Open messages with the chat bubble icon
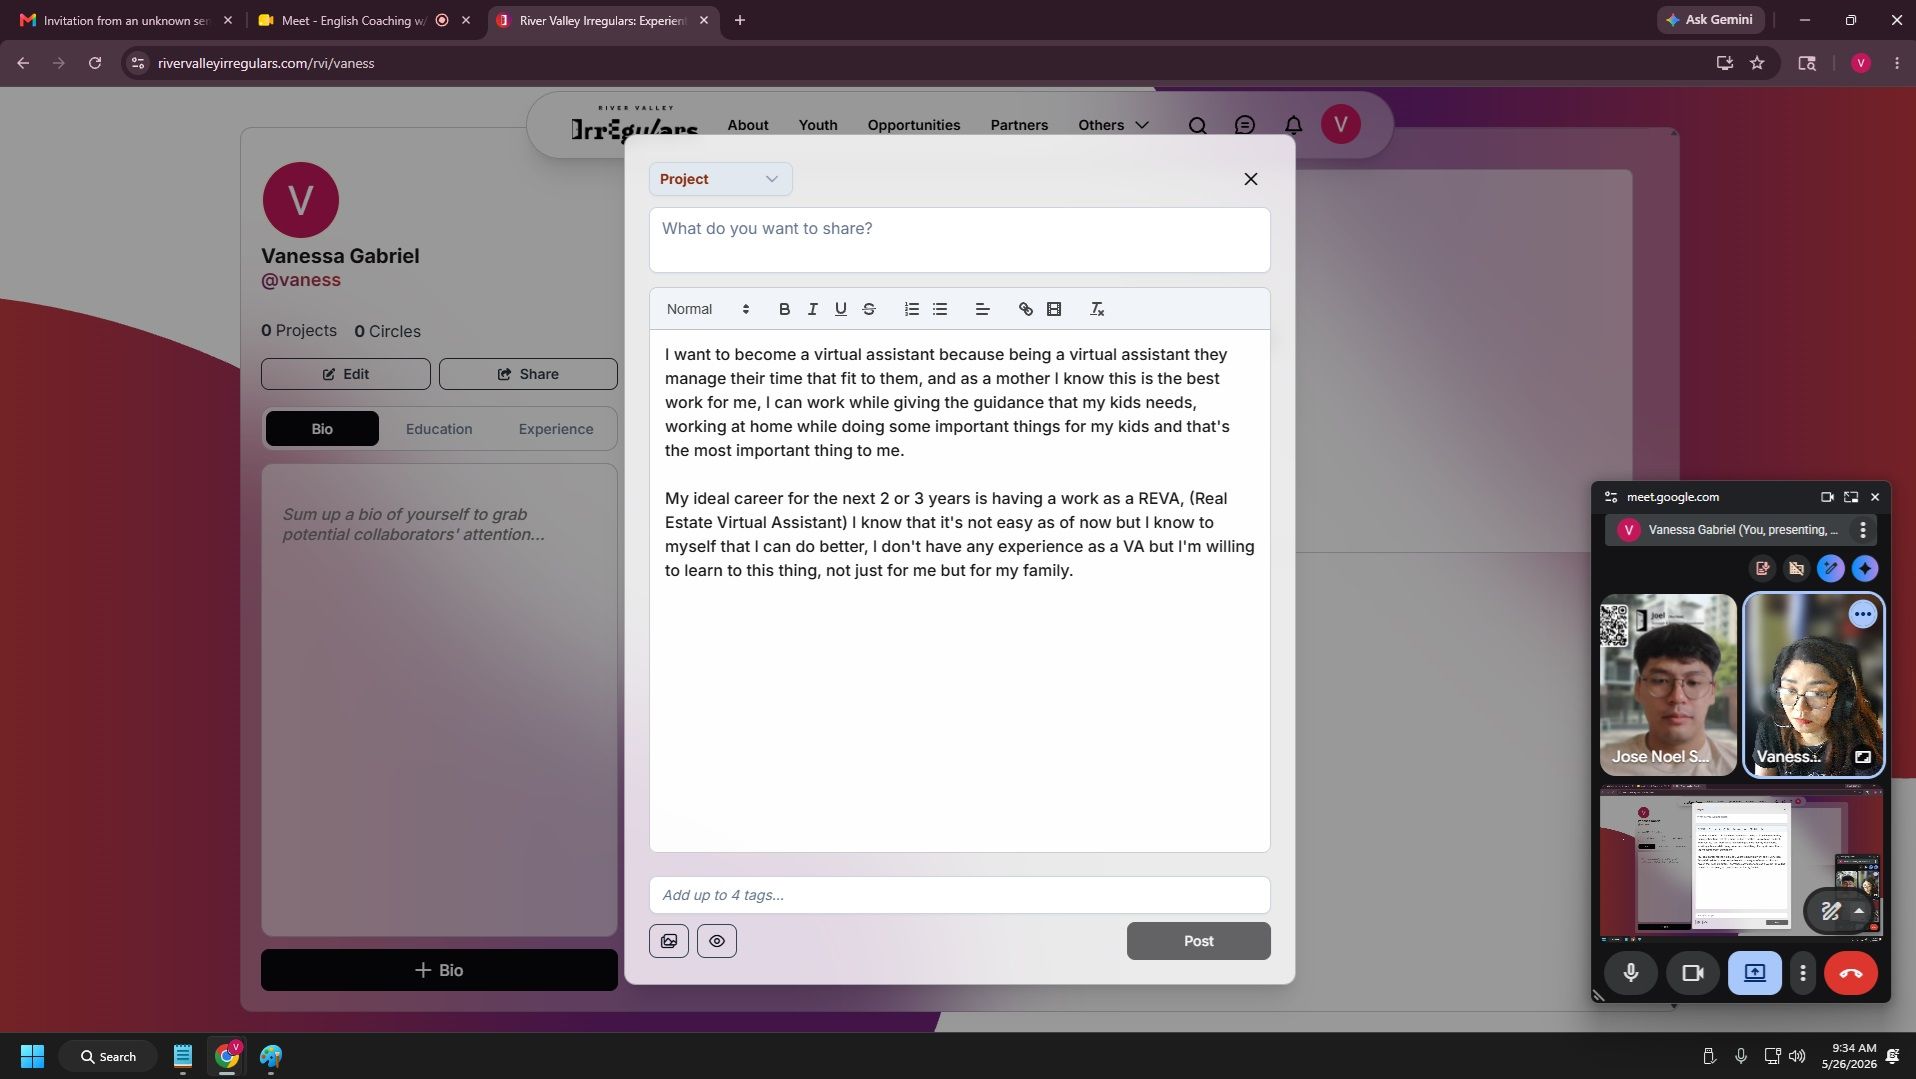This screenshot has width=1916, height=1079. (1245, 125)
